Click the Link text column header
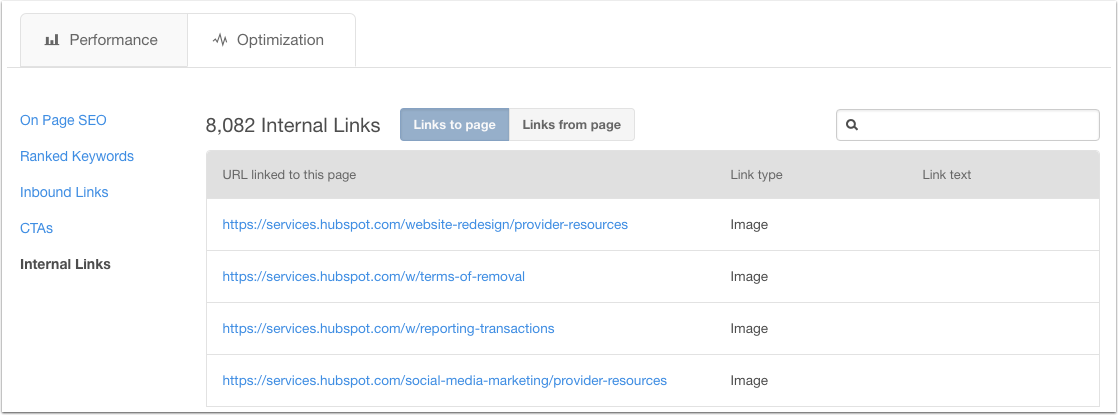The image size is (1118, 415). point(947,175)
